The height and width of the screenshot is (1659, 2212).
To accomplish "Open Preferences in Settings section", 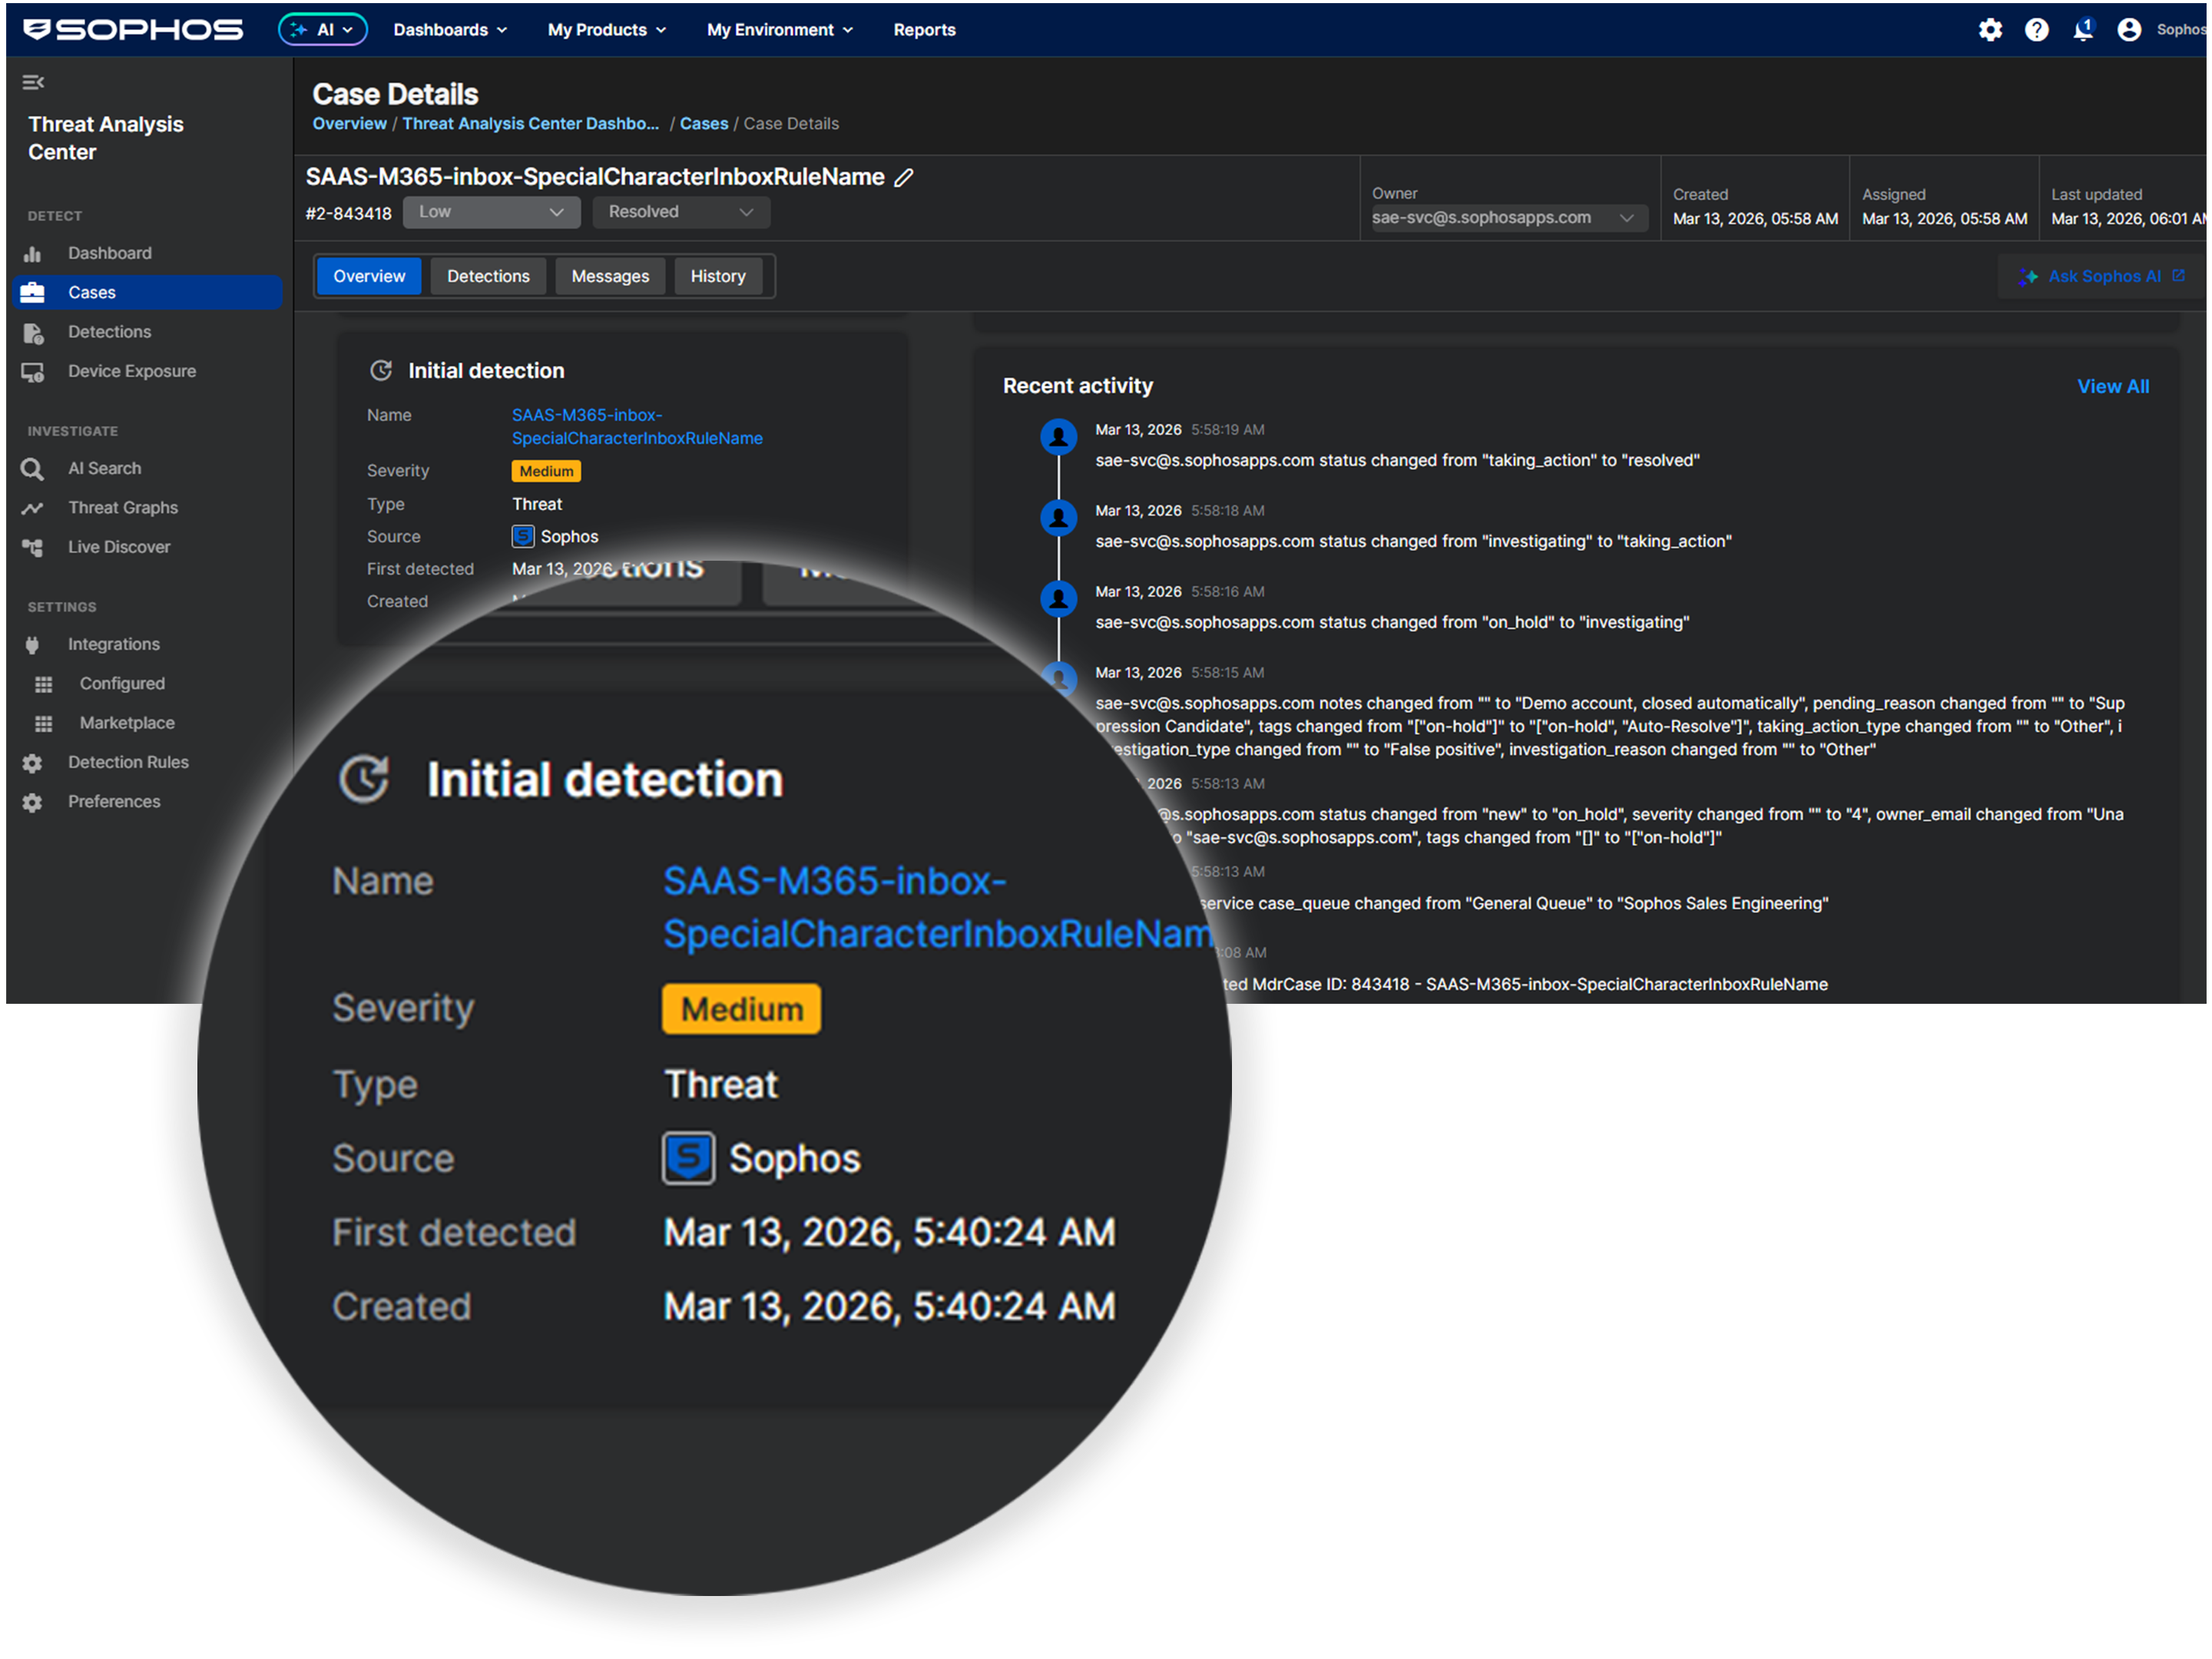I will pyautogui.click(x=113, y=800).
